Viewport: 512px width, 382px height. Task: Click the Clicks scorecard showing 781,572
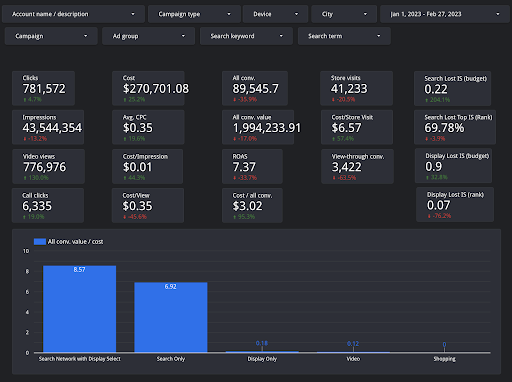pyautogui.click(x=43, y=88)
